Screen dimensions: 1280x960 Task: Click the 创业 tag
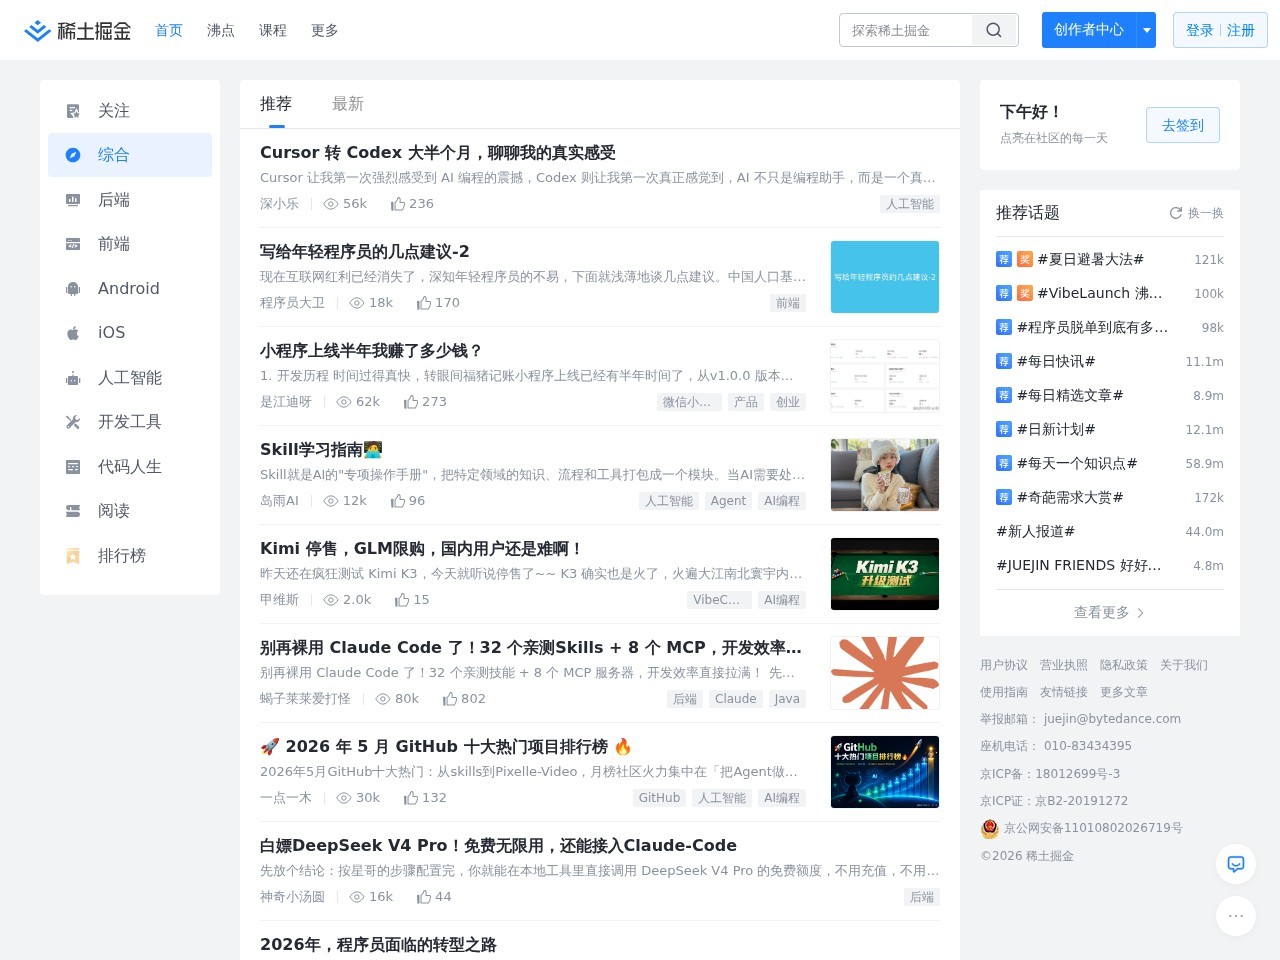(788, 402)
